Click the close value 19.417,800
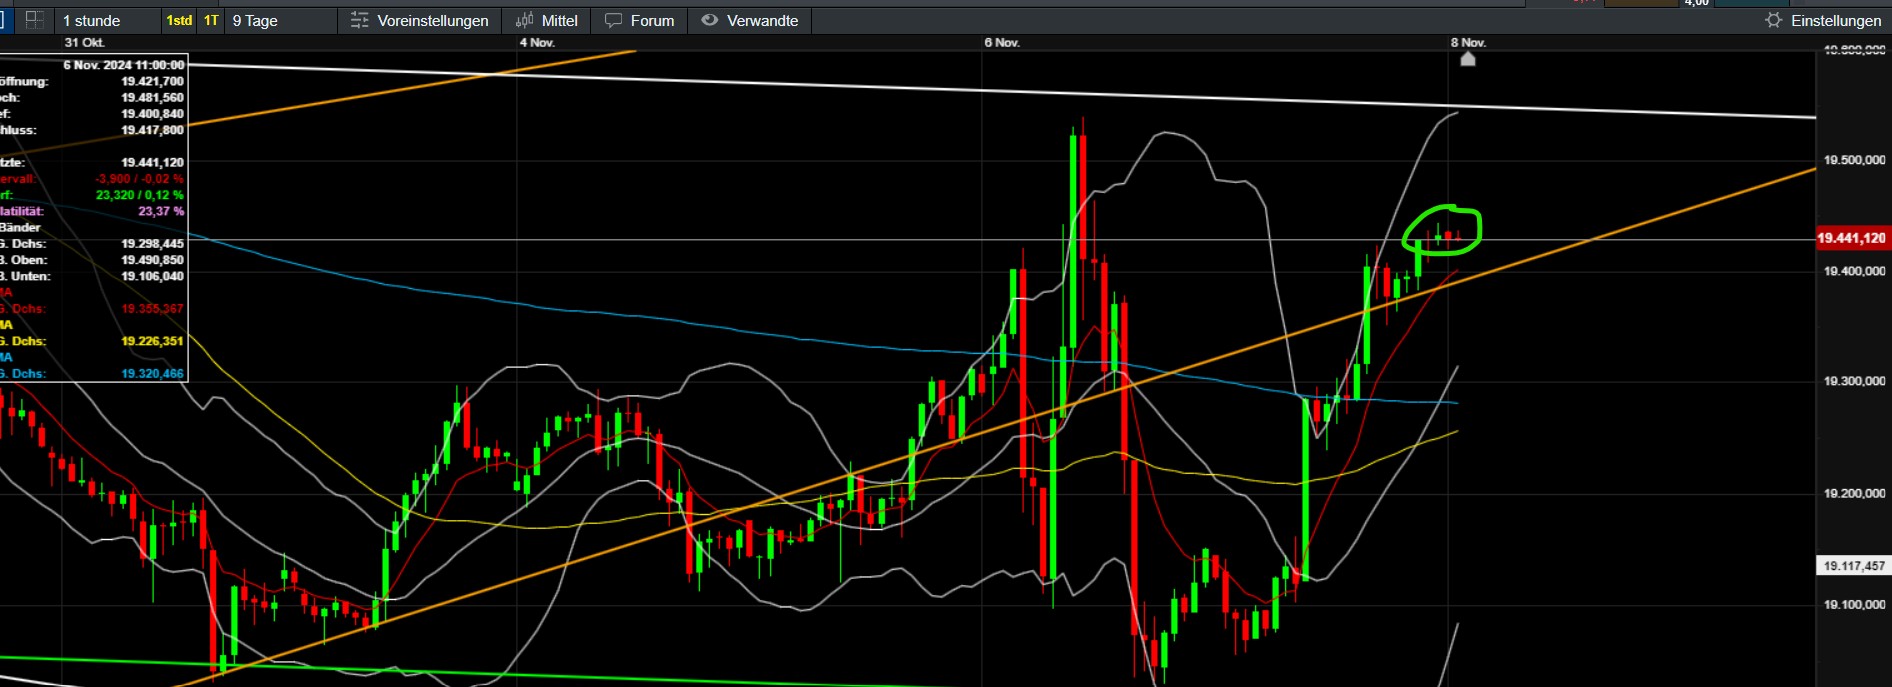Image resolution: width=1892 pixels, height=687 pixels. pyautogui.click(x=153, y=130)
